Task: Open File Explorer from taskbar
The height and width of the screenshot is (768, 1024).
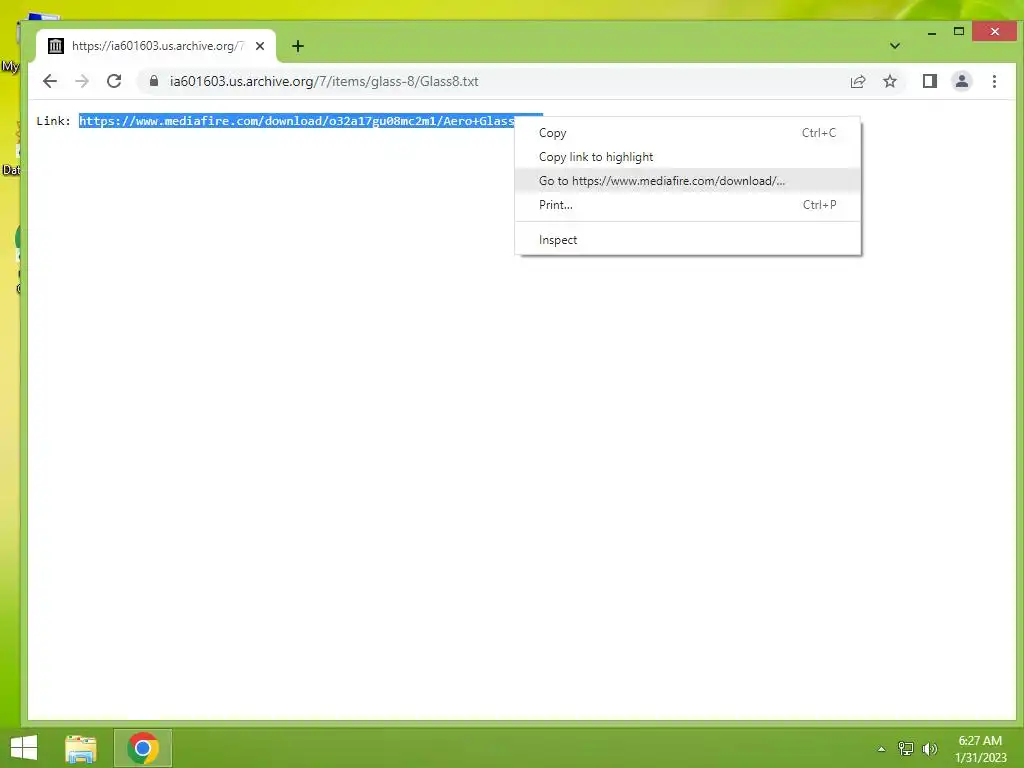Action: (81, 748)
